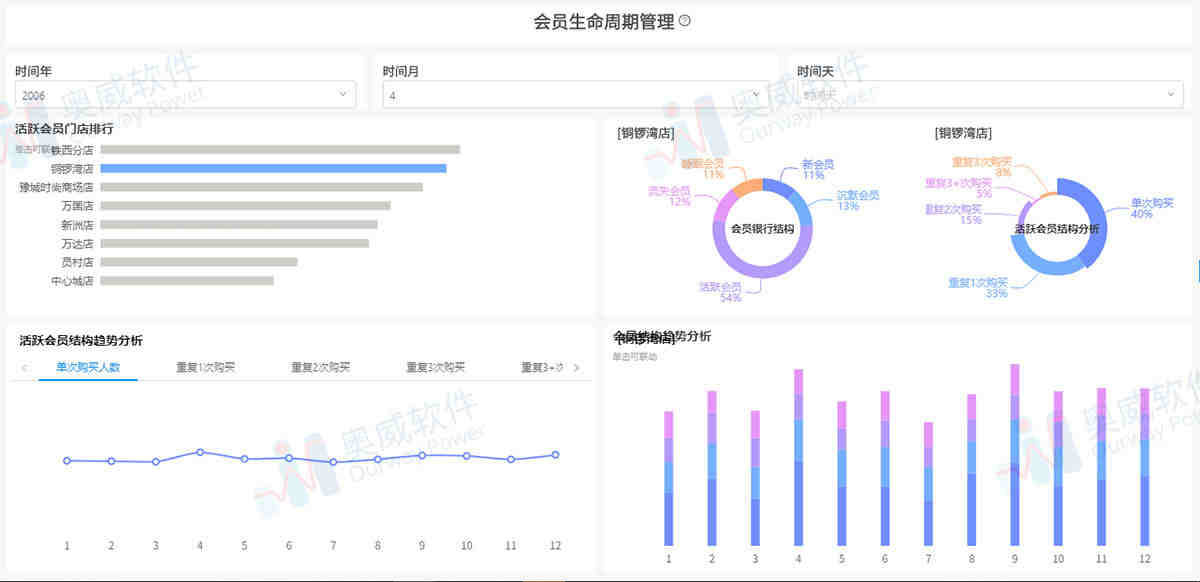This screenshot has width=1200, height=582.
Task: Click the 豫城时尚商场店 ranking bar
Action: (262, 187)
